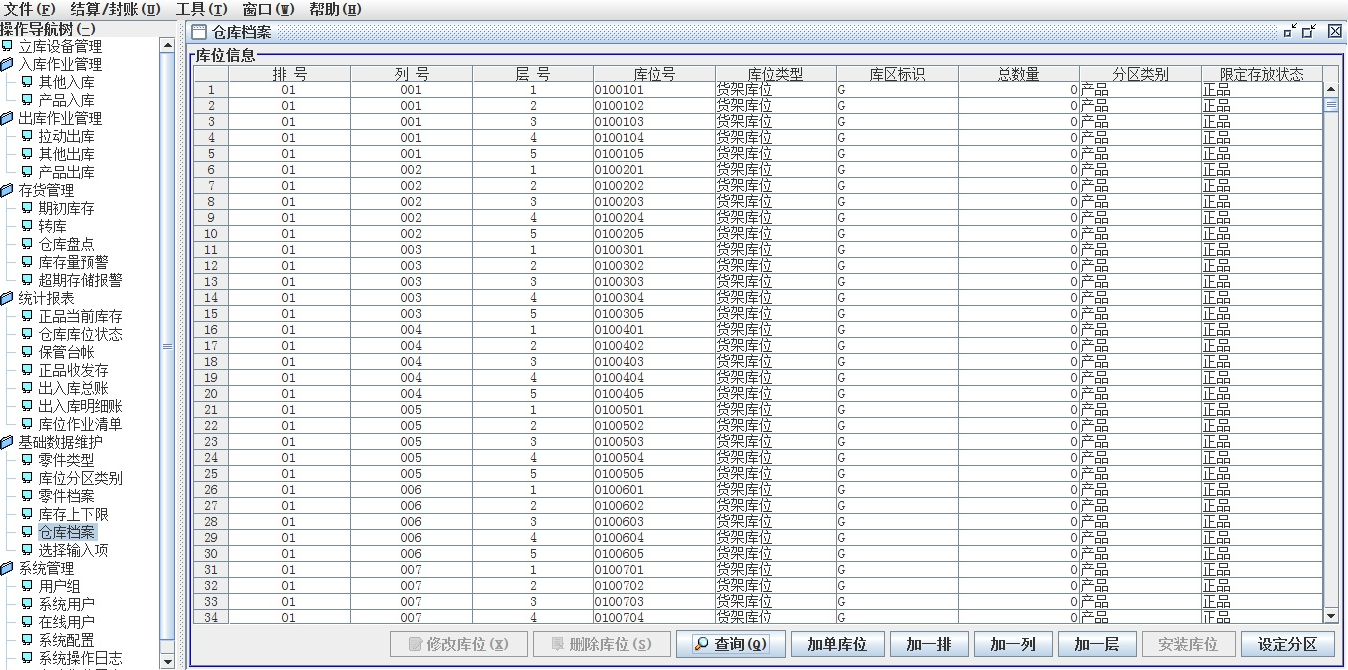This screenshot has height=670, width=1348.
Task: Click the monitor icon beside 零件档案
Action: click(x=27, y=496)
